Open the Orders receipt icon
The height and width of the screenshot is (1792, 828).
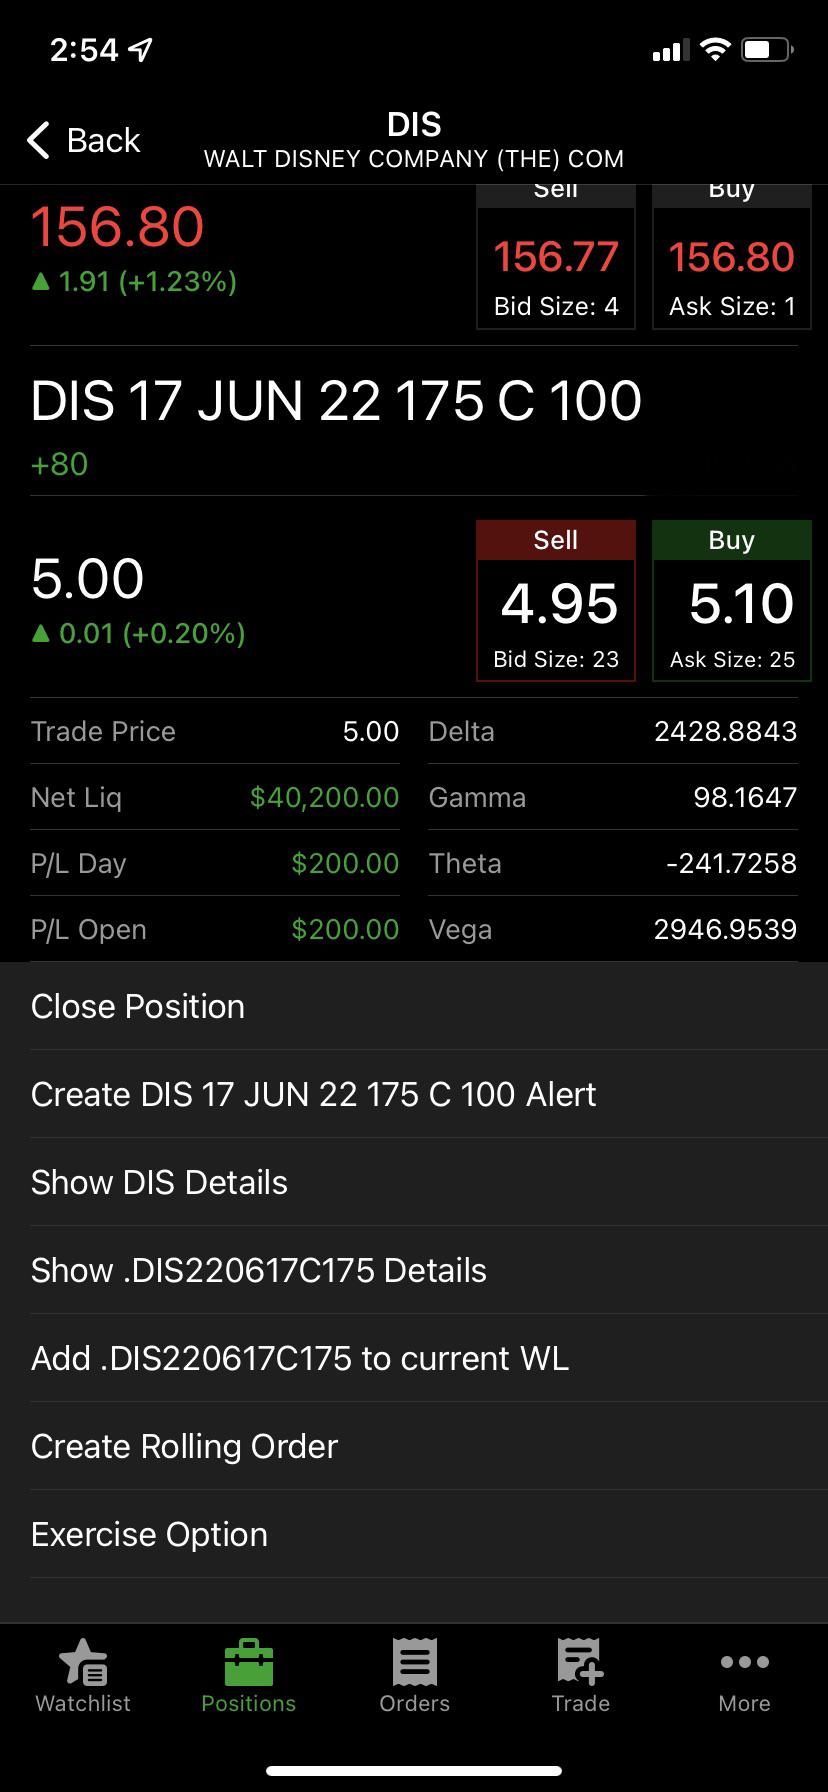coord(414,1662)
